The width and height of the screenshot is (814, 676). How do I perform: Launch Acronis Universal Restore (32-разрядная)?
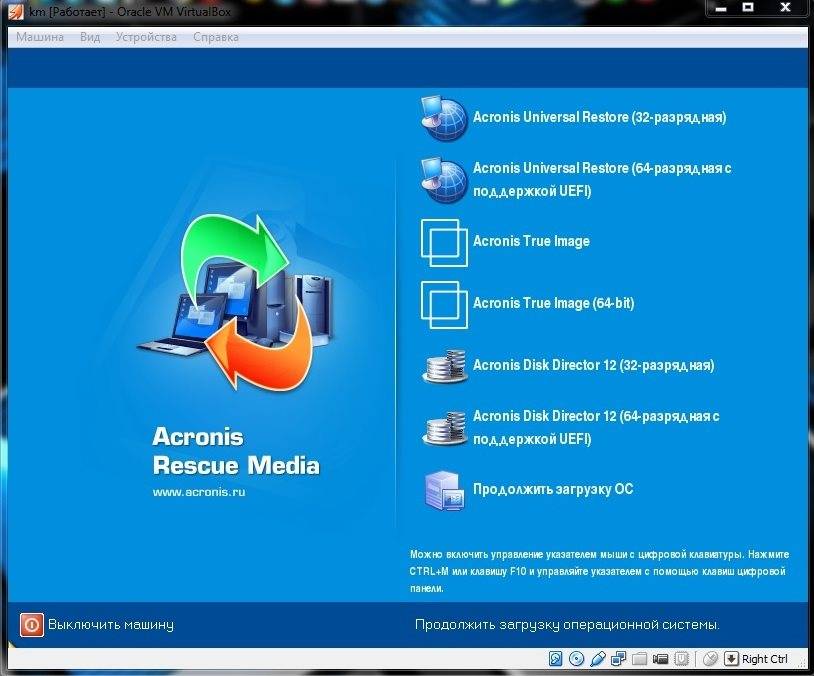click(599, 117)
